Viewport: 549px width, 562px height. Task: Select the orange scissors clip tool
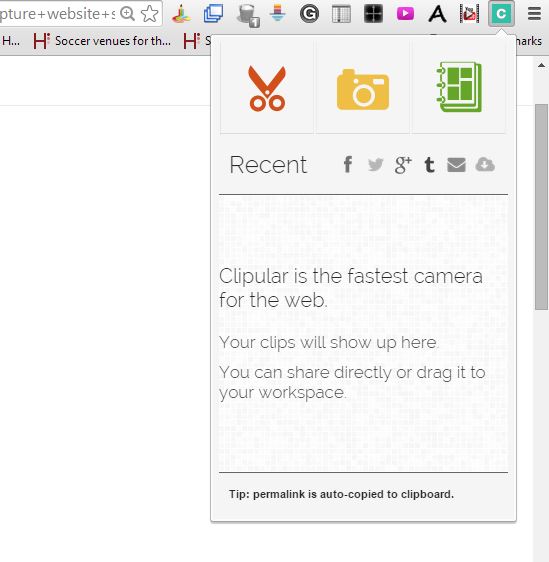pyautogui.click(x=267, y=89)
